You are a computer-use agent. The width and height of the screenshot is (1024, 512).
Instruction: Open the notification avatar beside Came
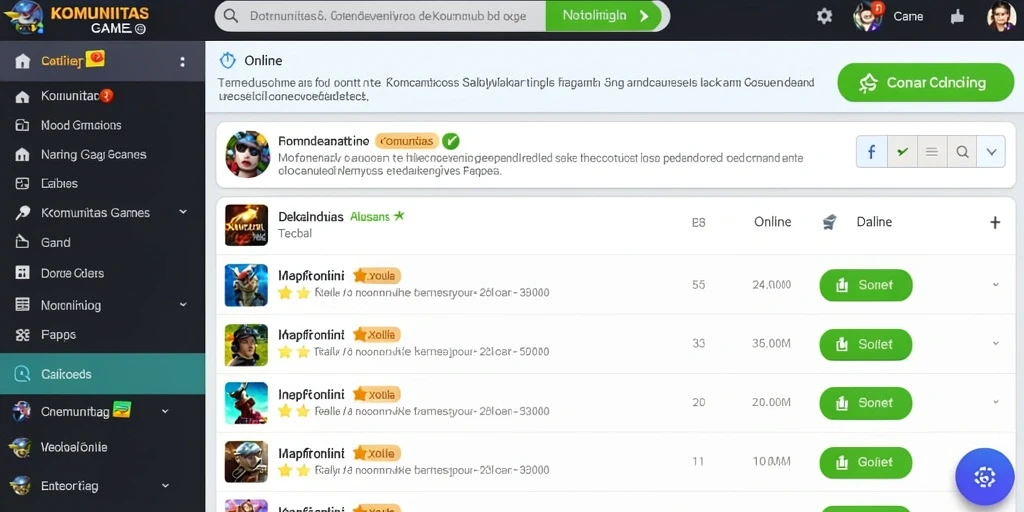(868, 16)
